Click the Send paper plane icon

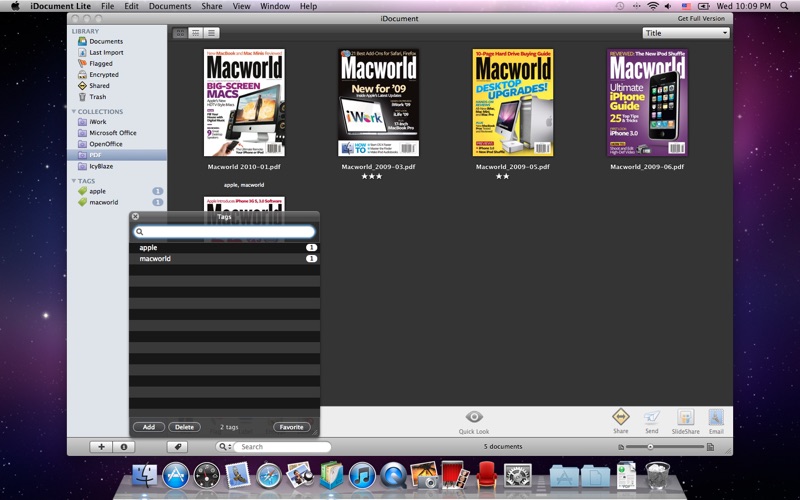point(652,417)
